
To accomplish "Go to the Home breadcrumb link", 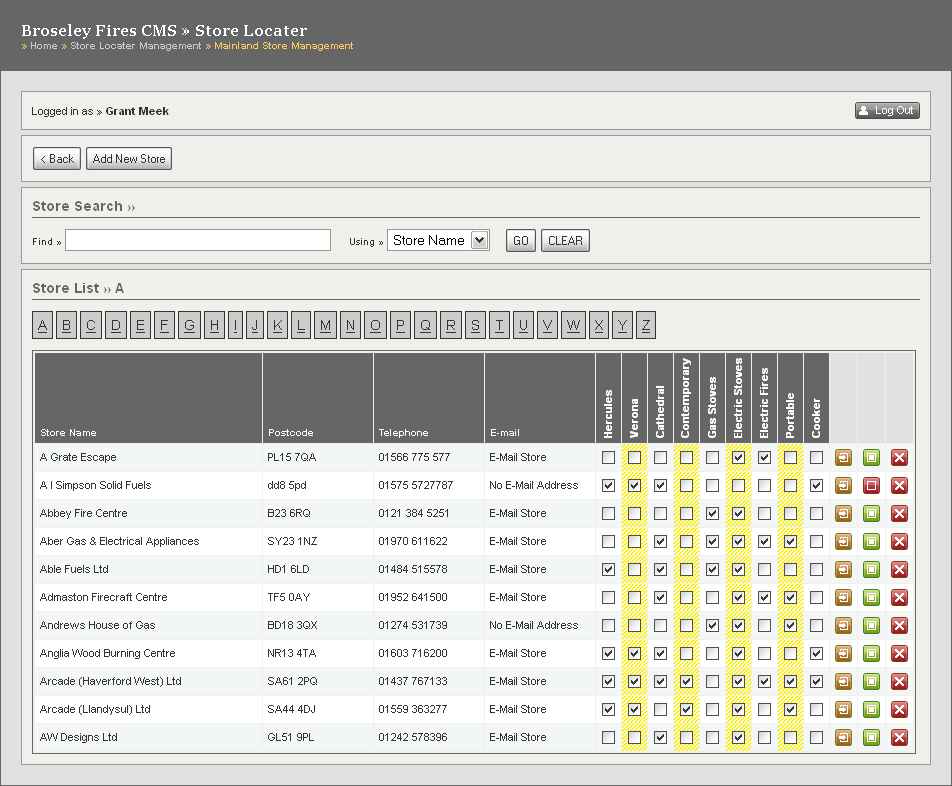I will point(43,46).
